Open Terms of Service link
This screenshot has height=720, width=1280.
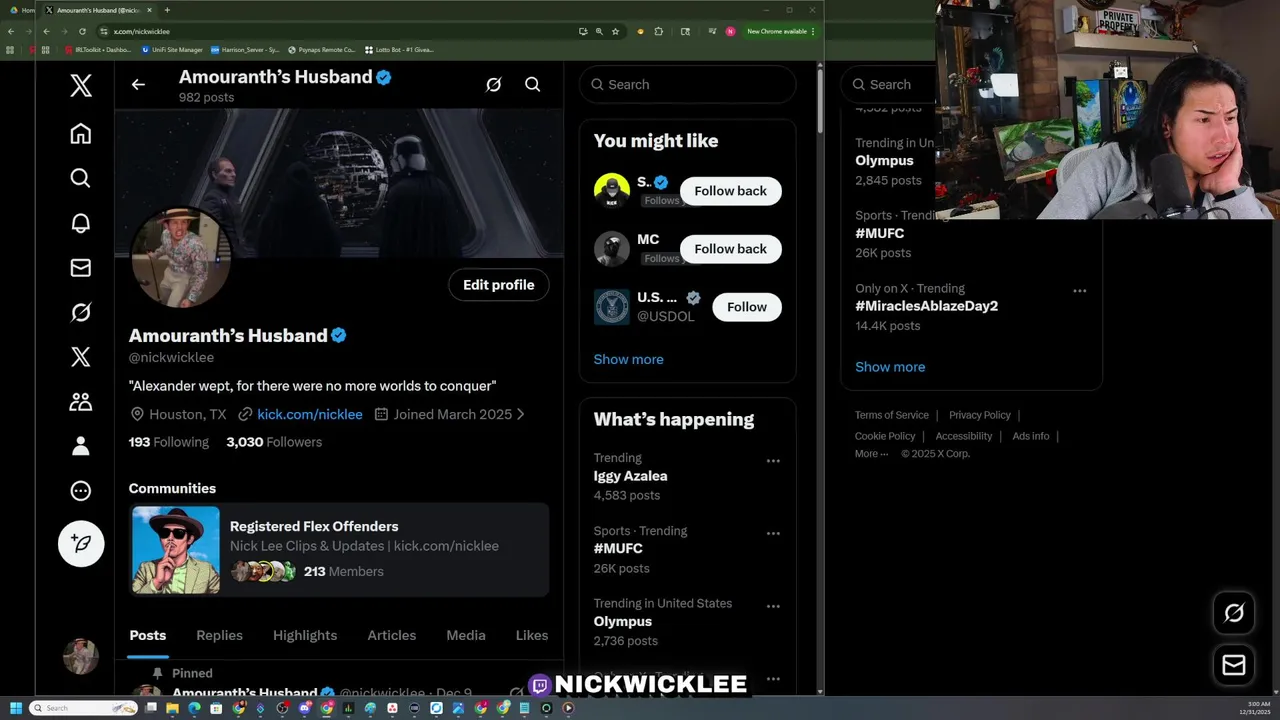892,415
